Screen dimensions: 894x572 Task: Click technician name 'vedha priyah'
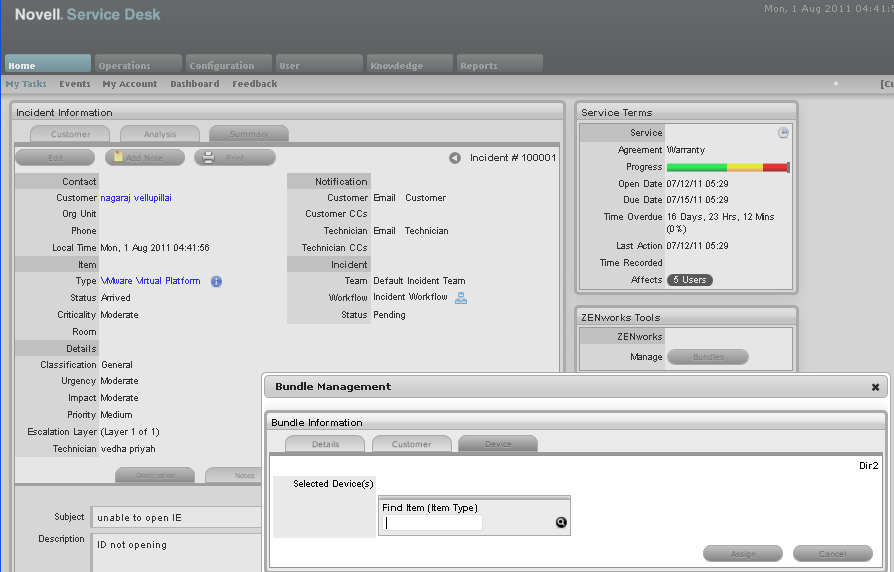tap(128, 449)
